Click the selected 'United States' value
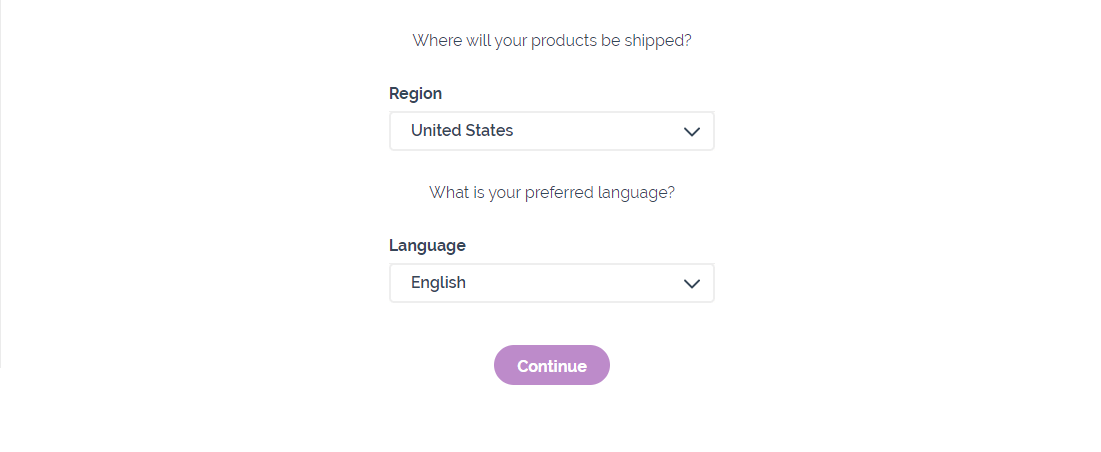Viewport: 1101px width, 452px height. click(462, 131)
